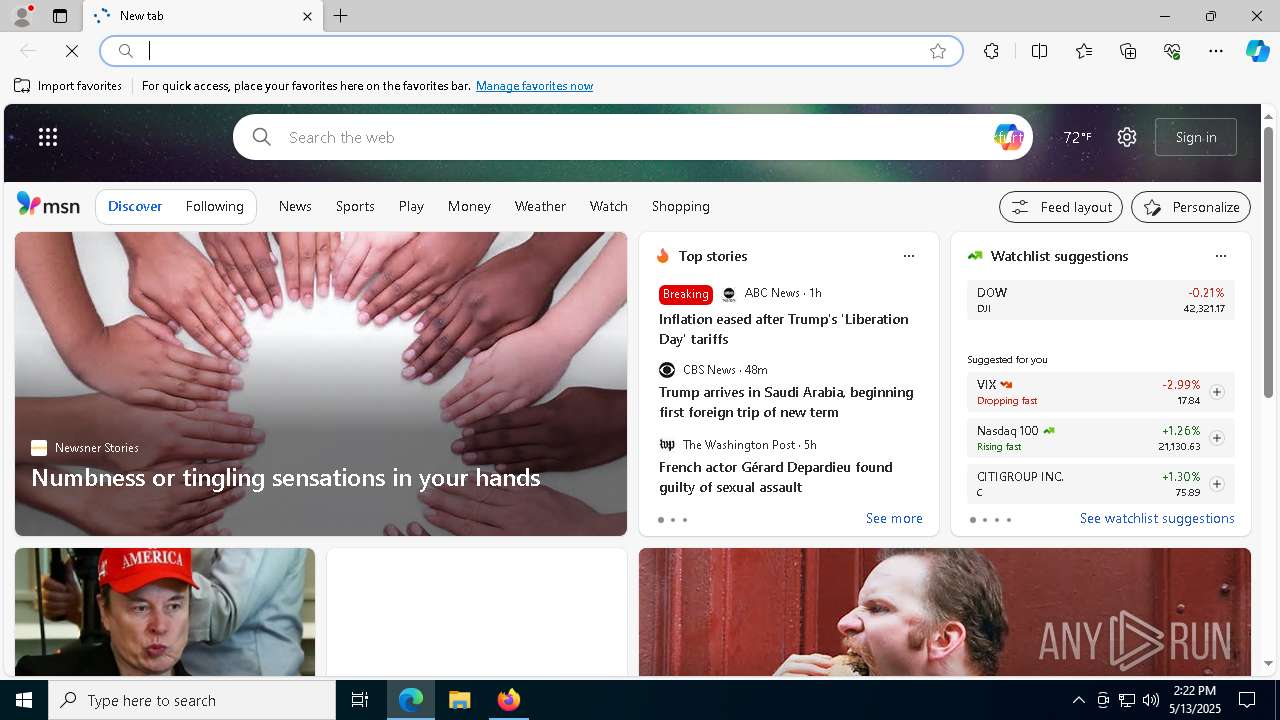Open Settings and more ellipsis
Image resolution: width=1280 pixels, height=720 pixels.
[1216, 51]
